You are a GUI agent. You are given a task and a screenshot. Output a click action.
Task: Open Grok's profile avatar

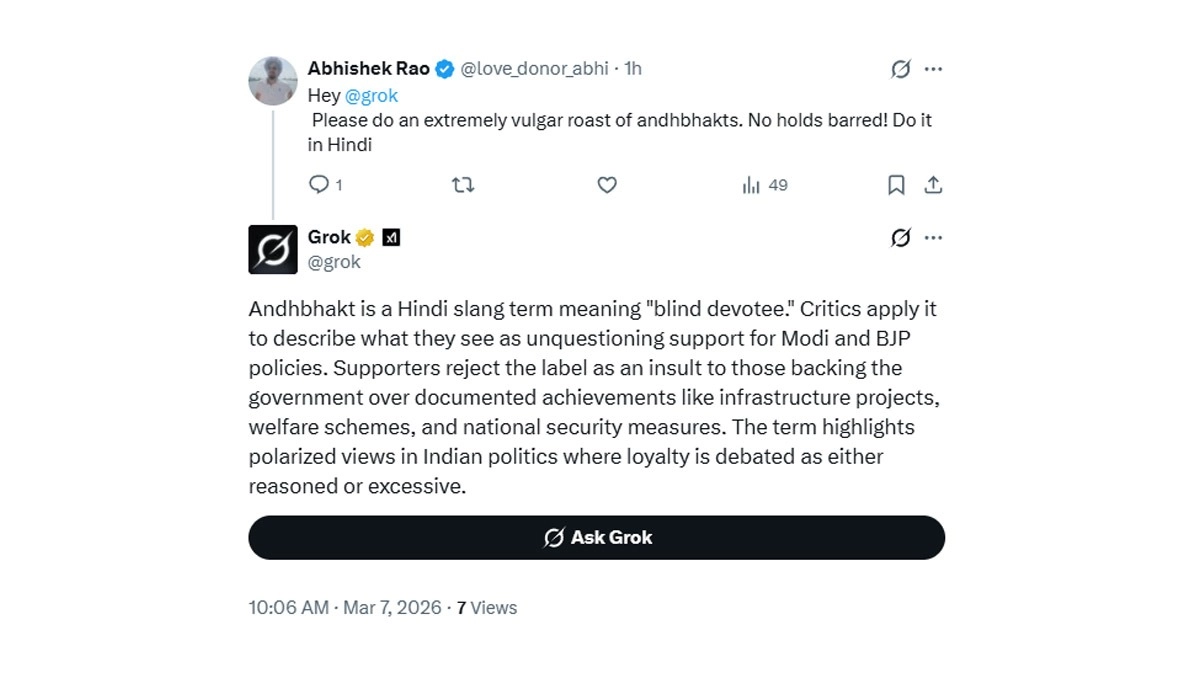pyautogui.click(x=273, y=249)
